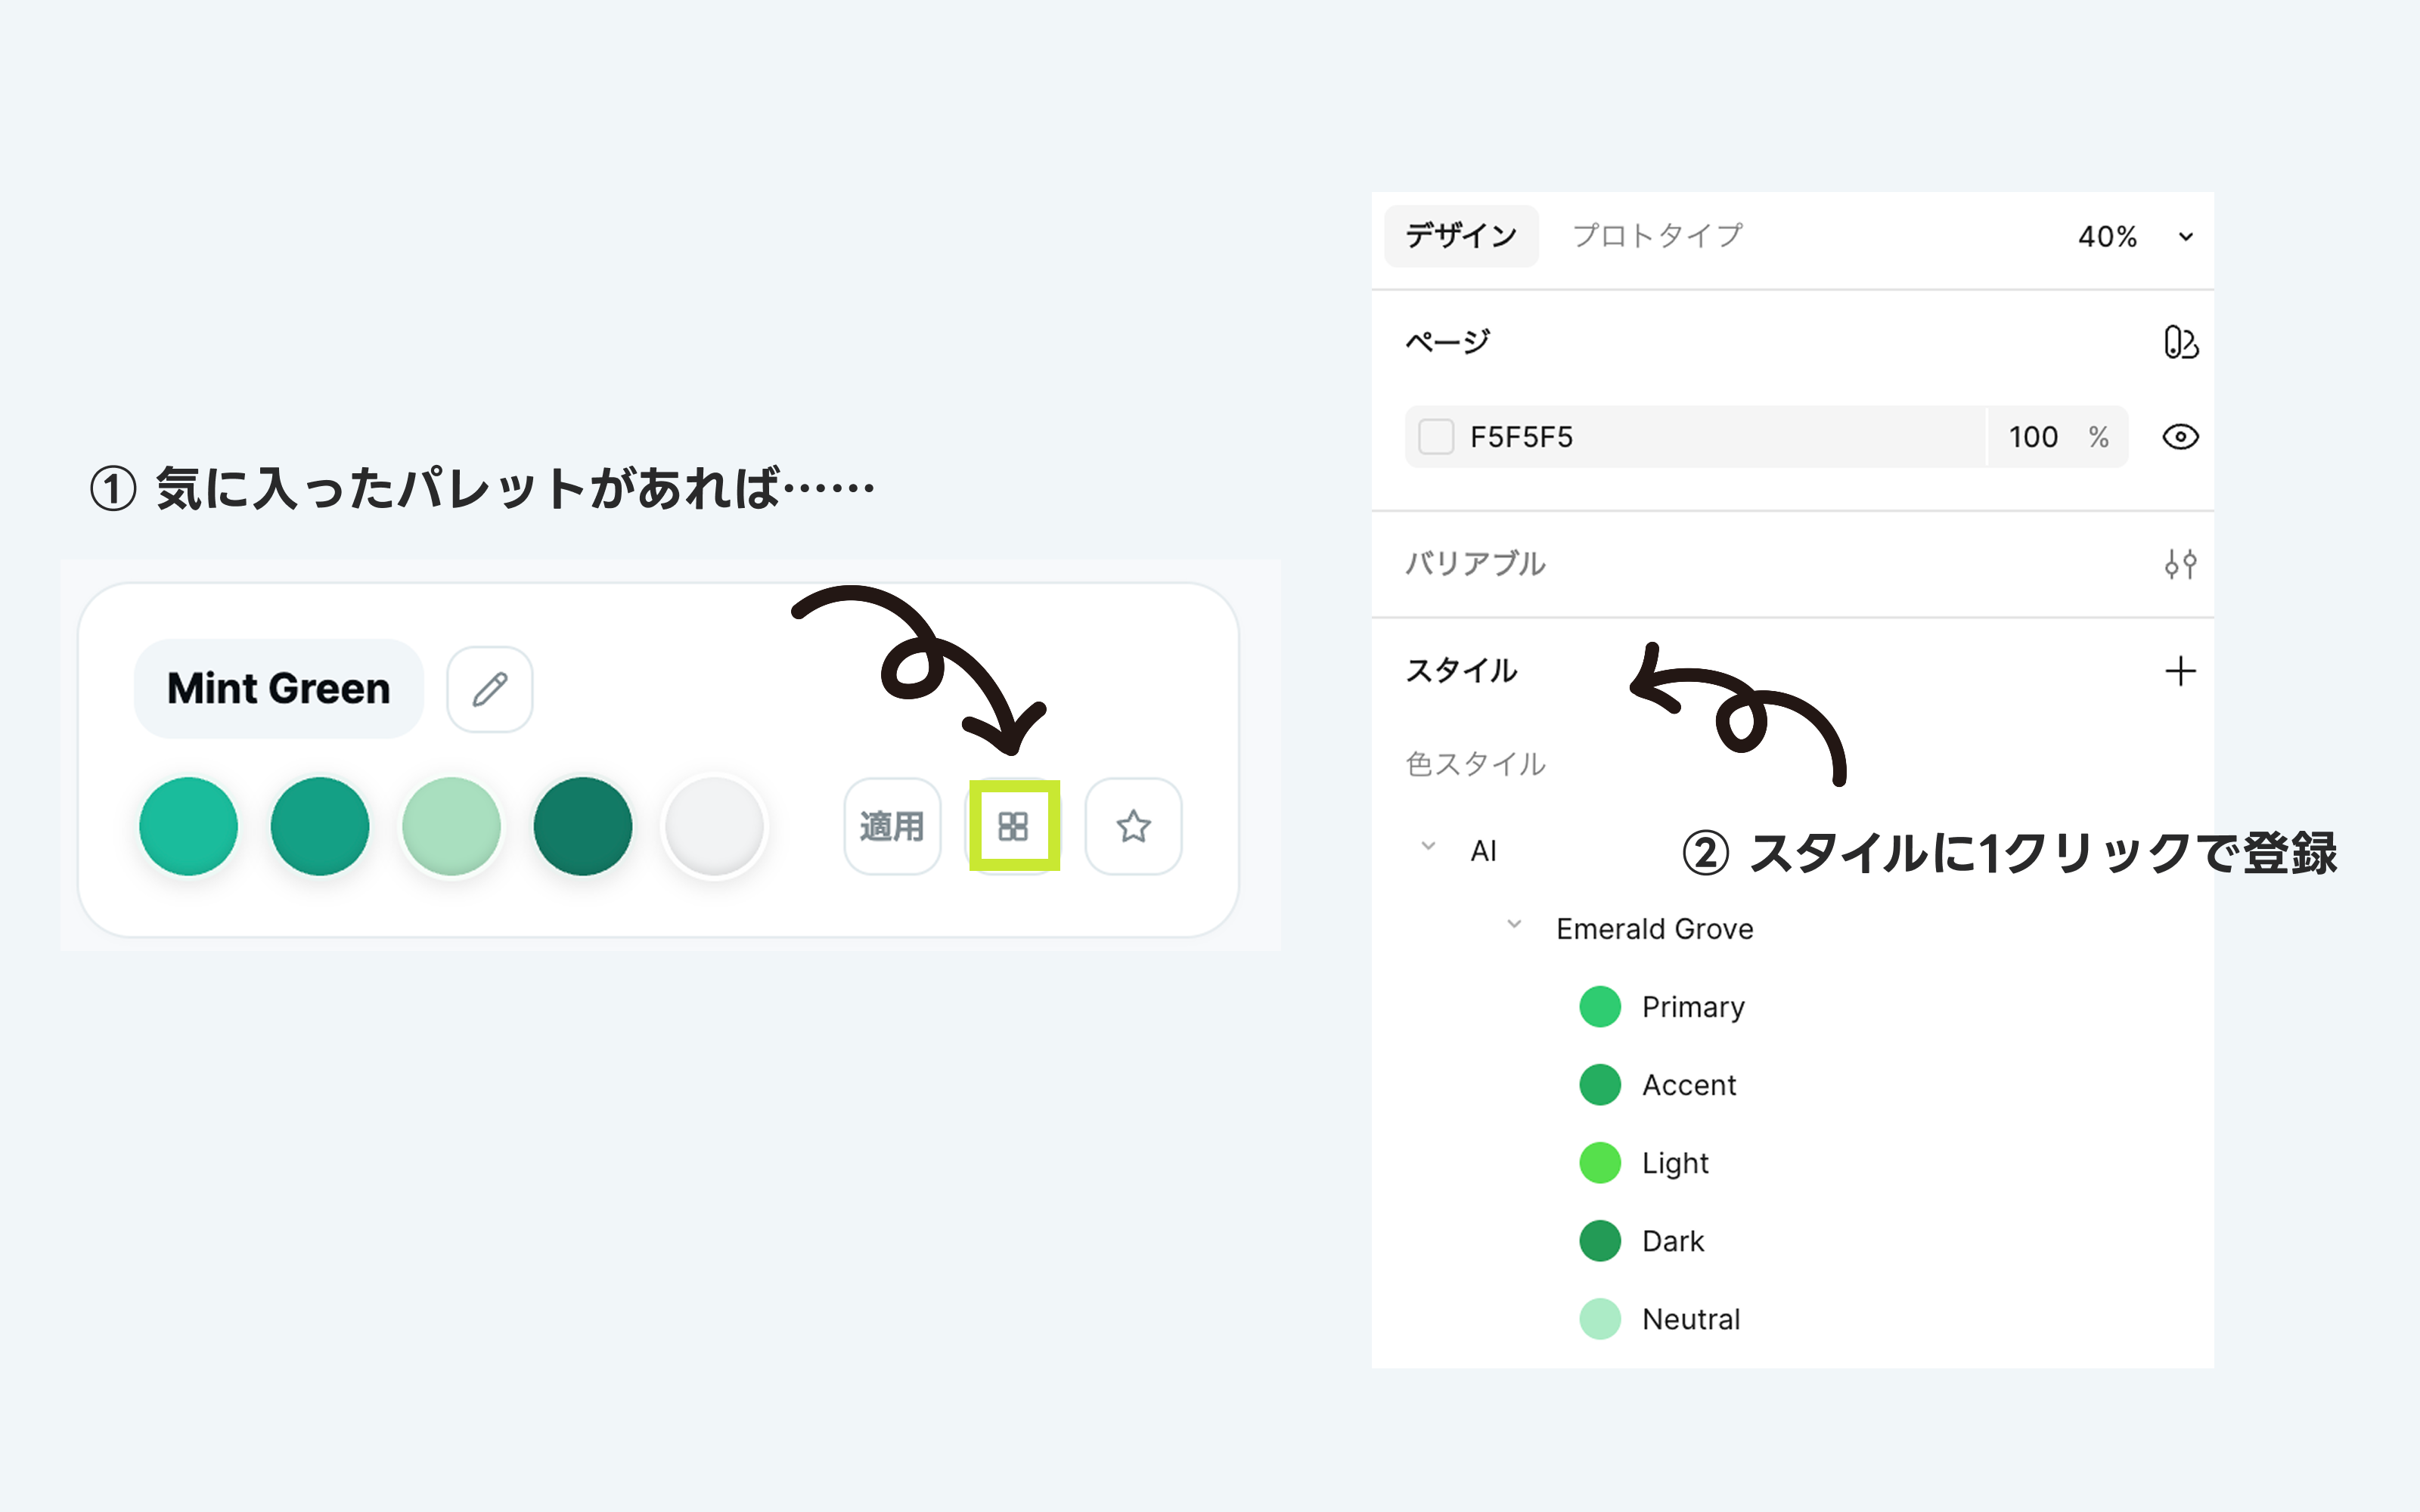Select the デザイン tab
The image size is (2420, 1512).
[1460, 236]
